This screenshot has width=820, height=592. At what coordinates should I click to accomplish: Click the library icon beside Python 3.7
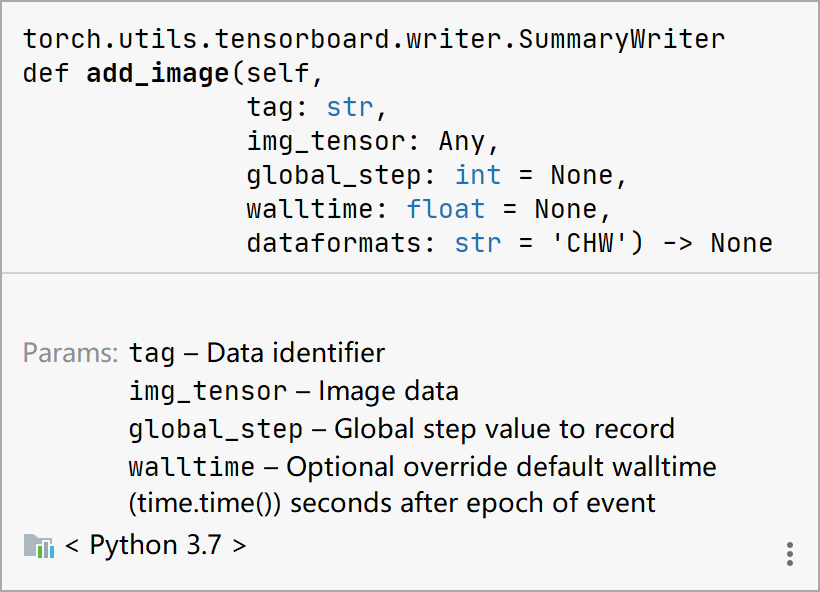point(38,546)
